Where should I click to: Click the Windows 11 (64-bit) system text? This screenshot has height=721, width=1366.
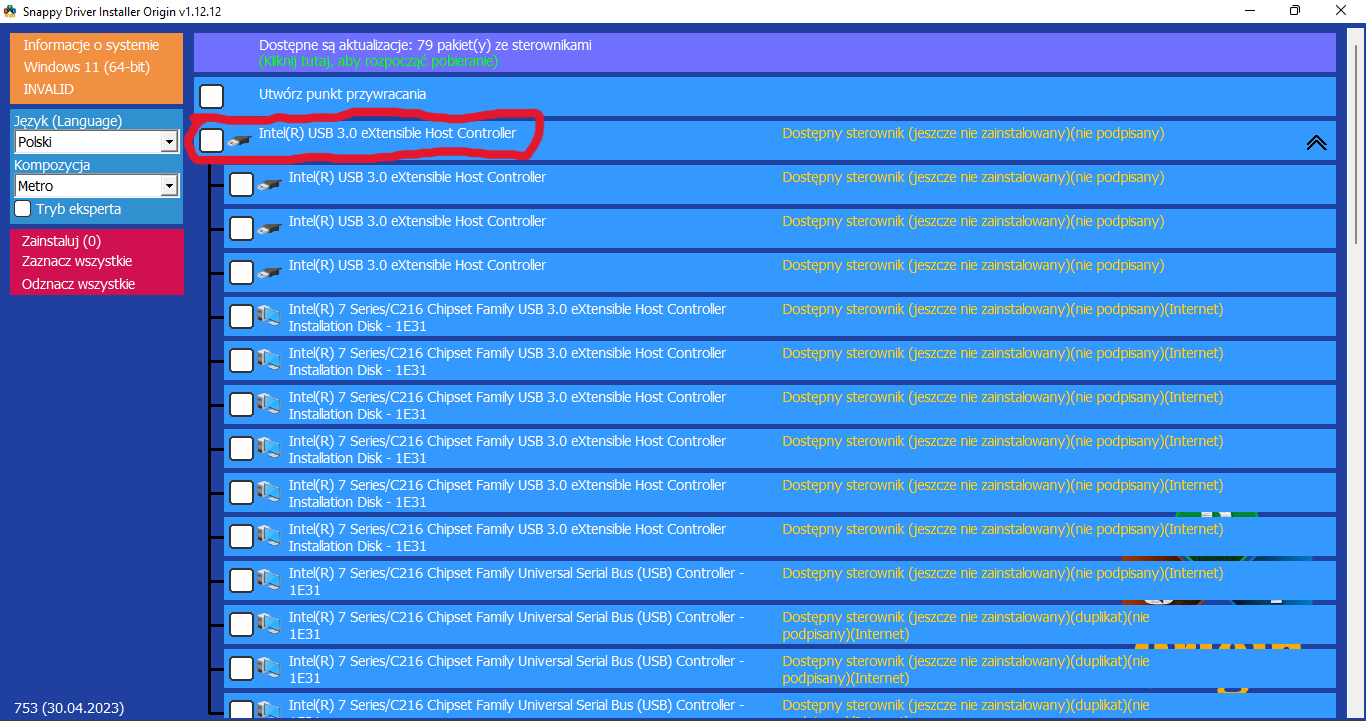coord(87,67)
